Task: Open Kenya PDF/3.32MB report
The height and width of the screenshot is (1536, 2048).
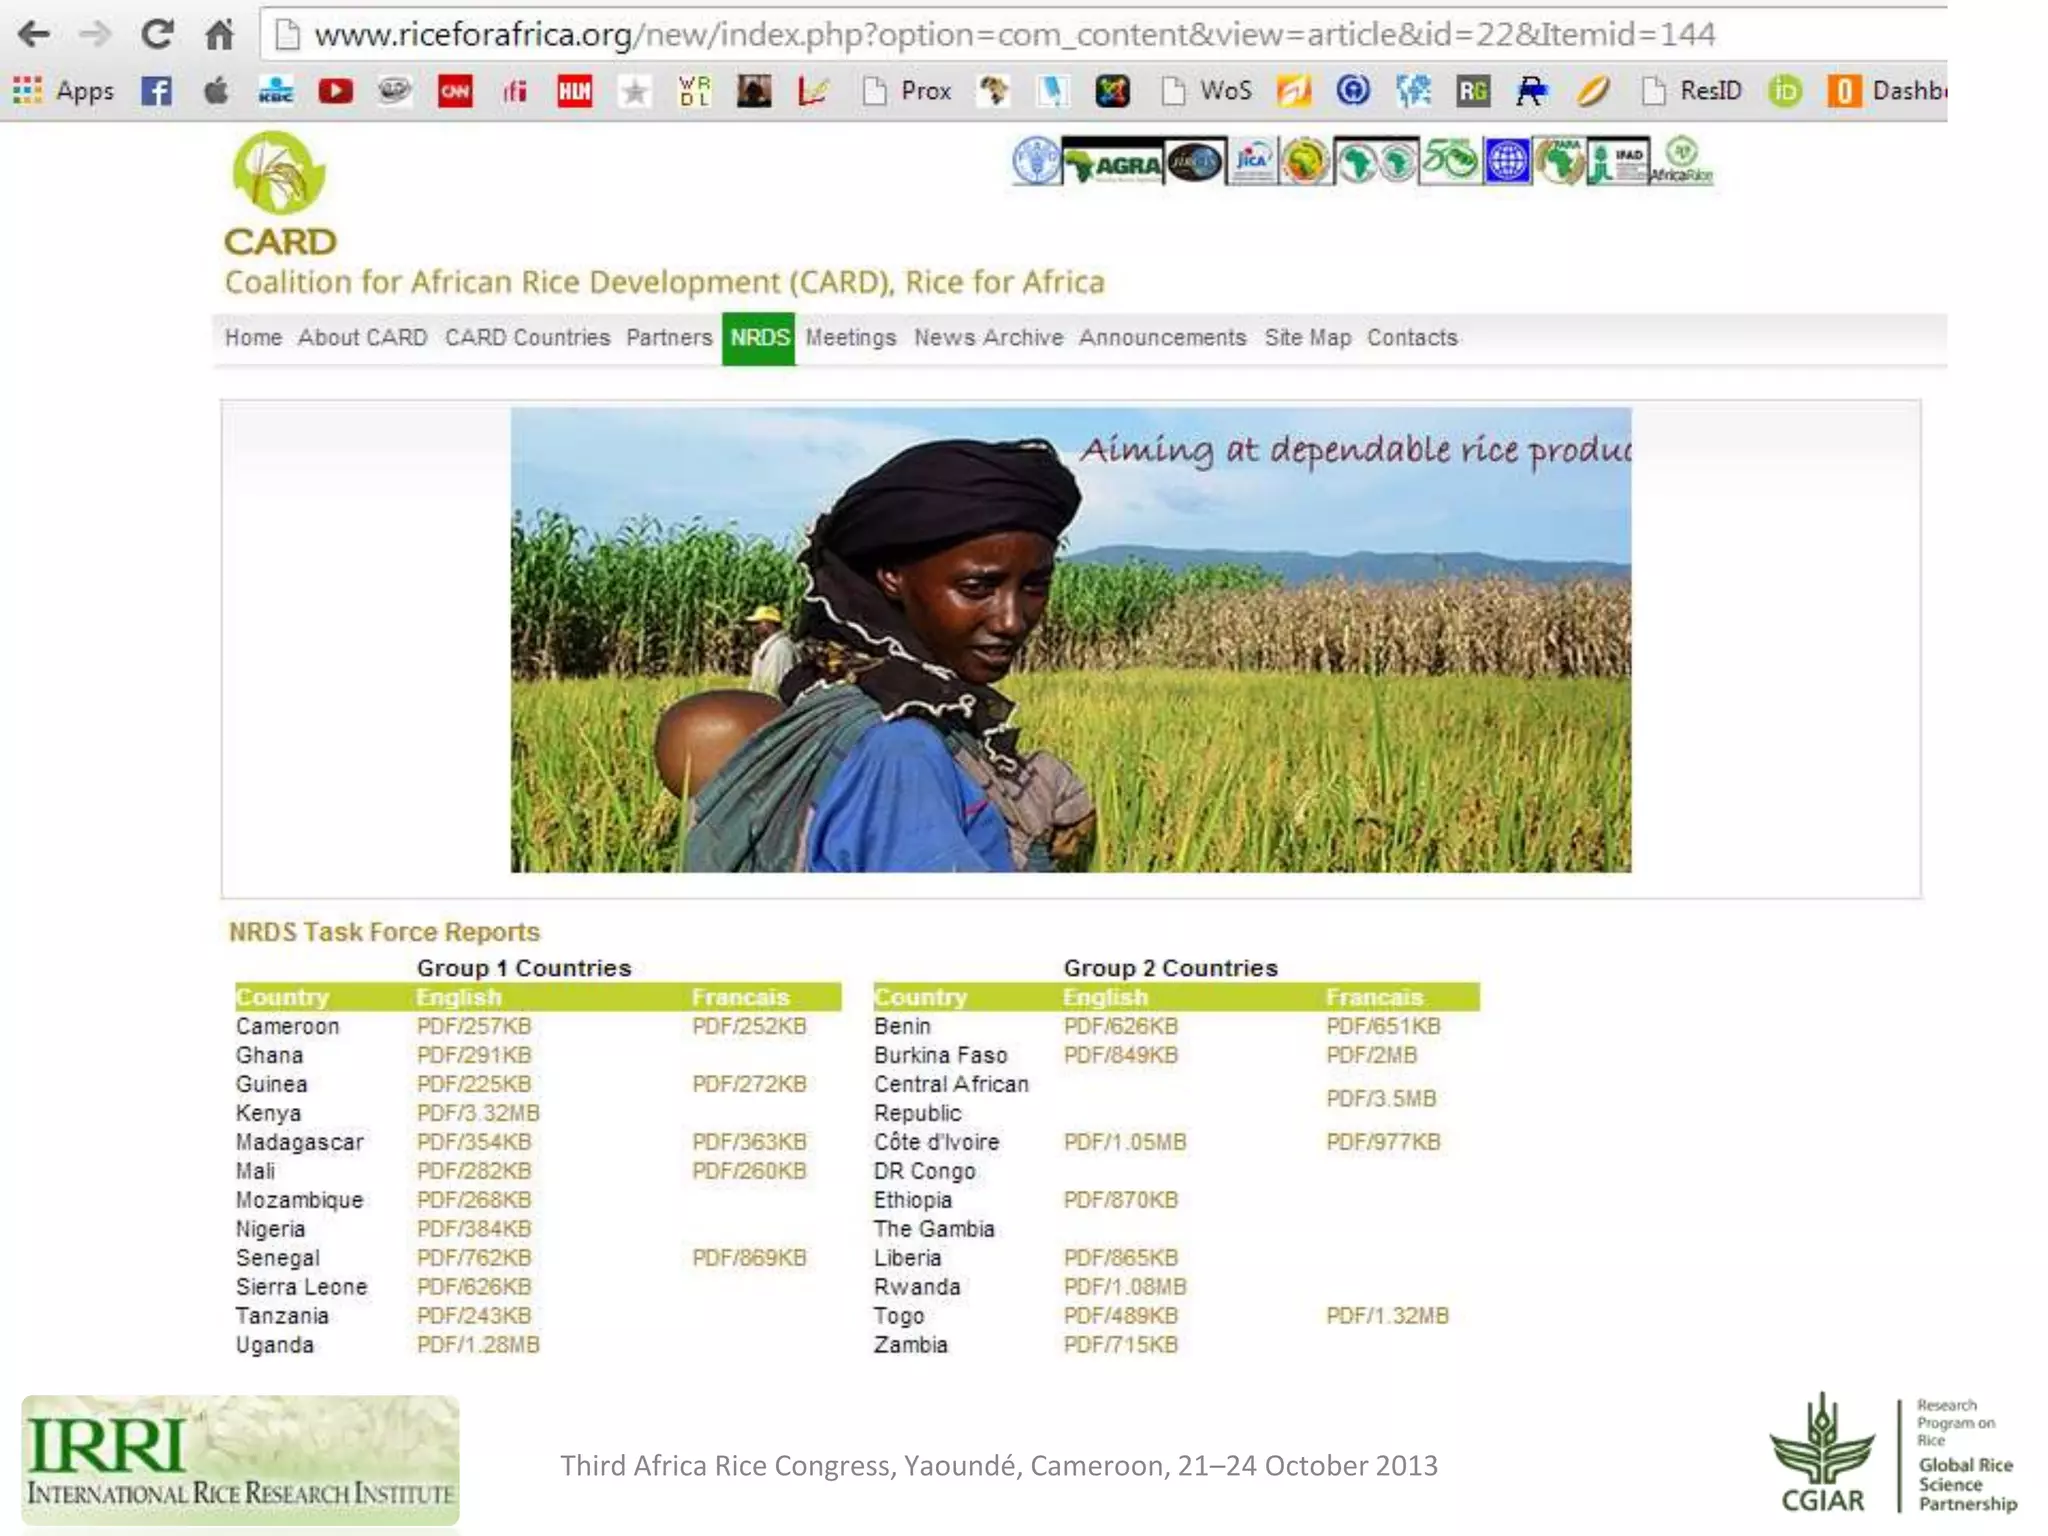Action: pos(478,1113)
